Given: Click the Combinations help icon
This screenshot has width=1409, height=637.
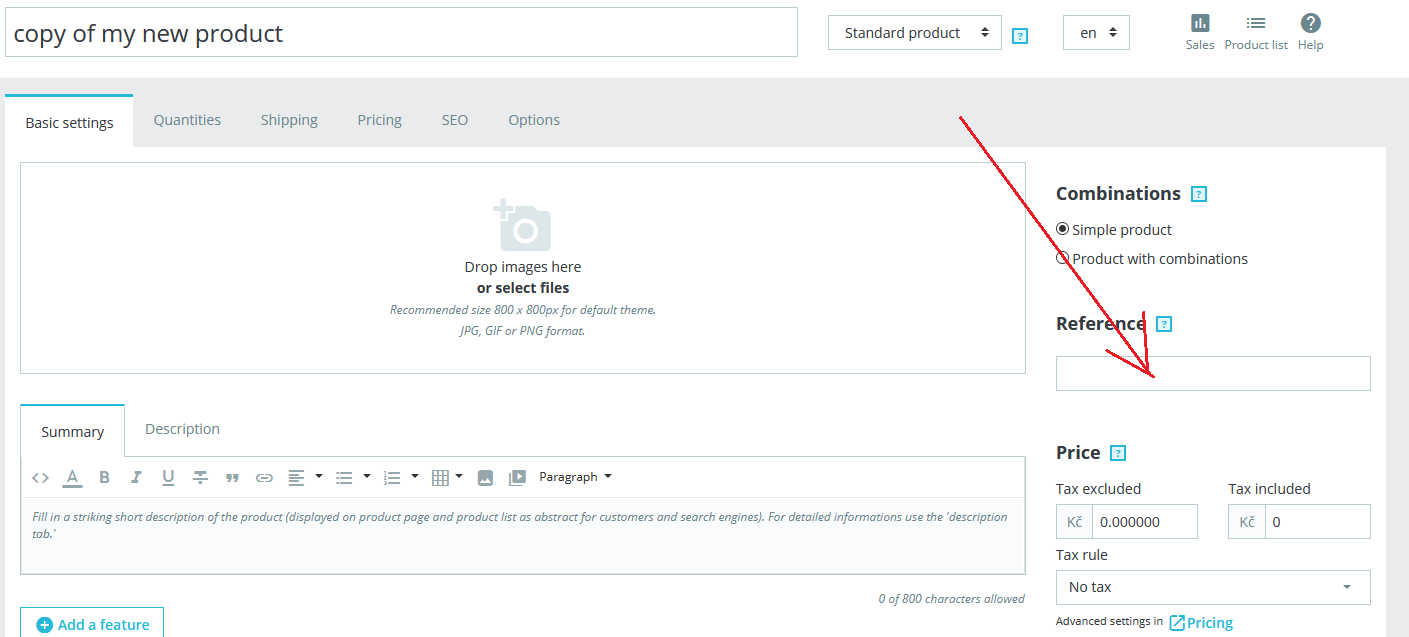Looking at the screenshot, I should (x=1200, y=194).
